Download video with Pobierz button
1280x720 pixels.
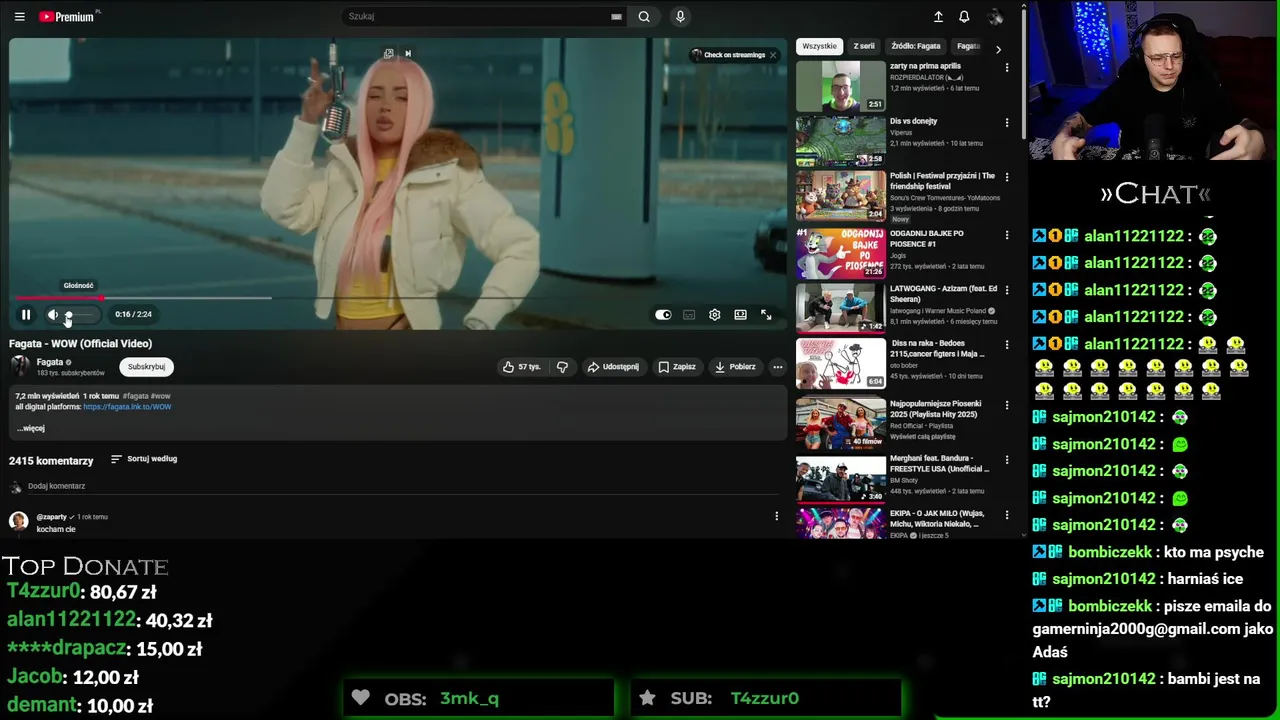[735, 367]
